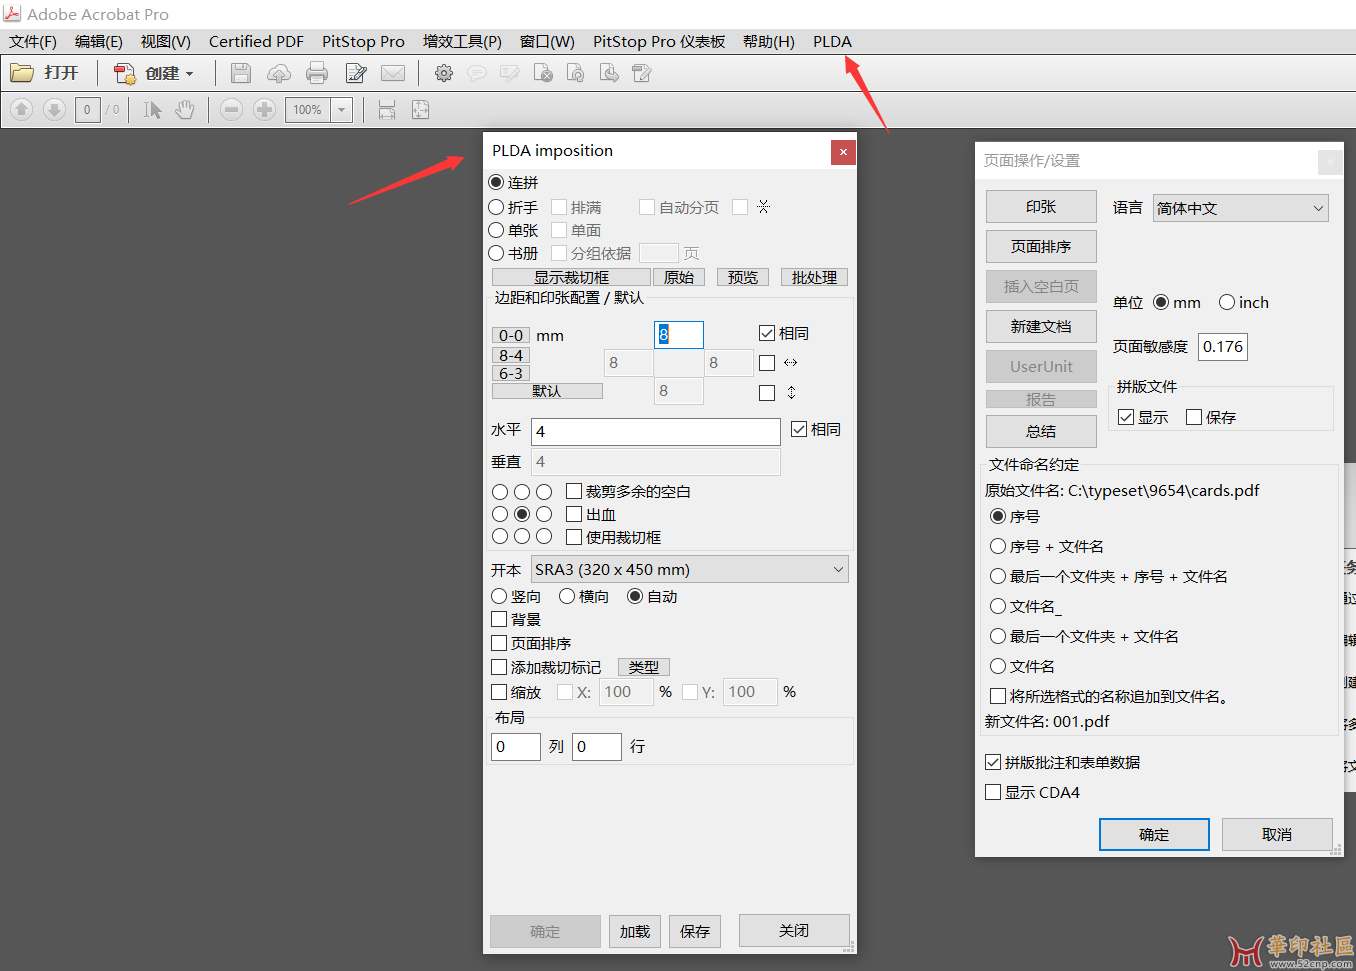The height and width of the screenshot is (971, 1356).
Task: Toggle the 相同 checkbox next to 水平
Action: [799, 429]
